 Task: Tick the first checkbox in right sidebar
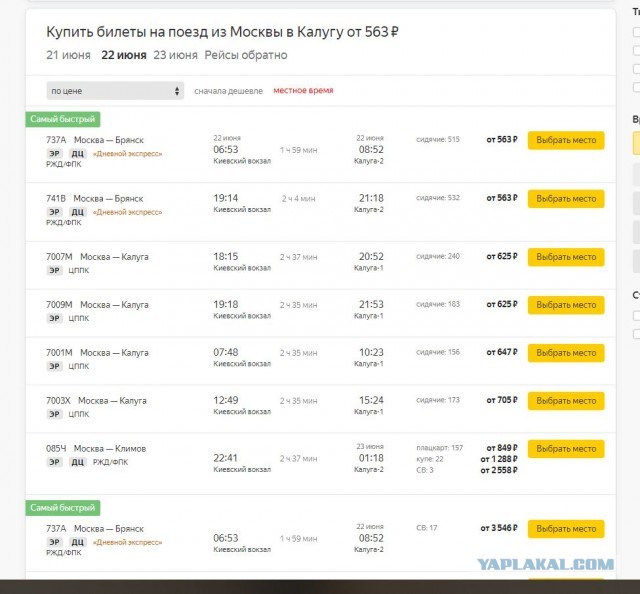637,32
